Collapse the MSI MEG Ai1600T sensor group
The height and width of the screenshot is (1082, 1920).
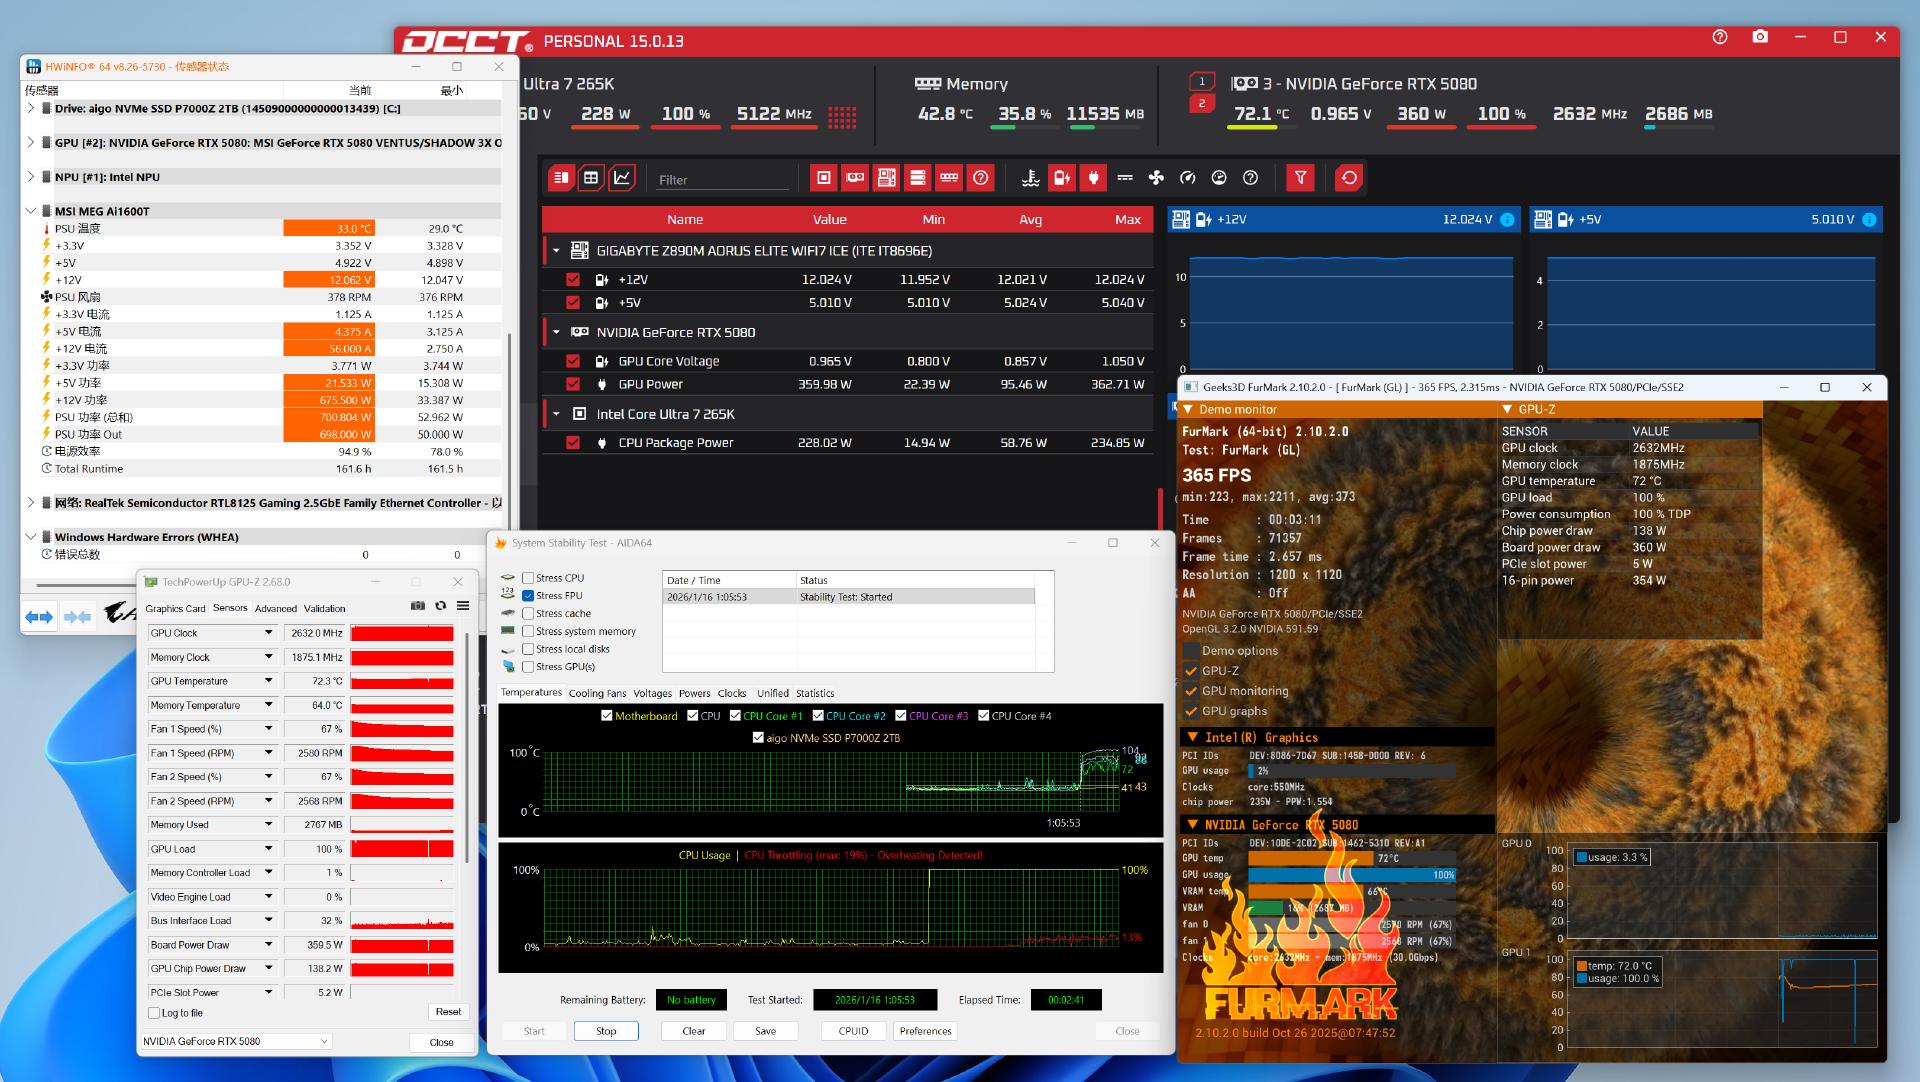tap(31, 211)
